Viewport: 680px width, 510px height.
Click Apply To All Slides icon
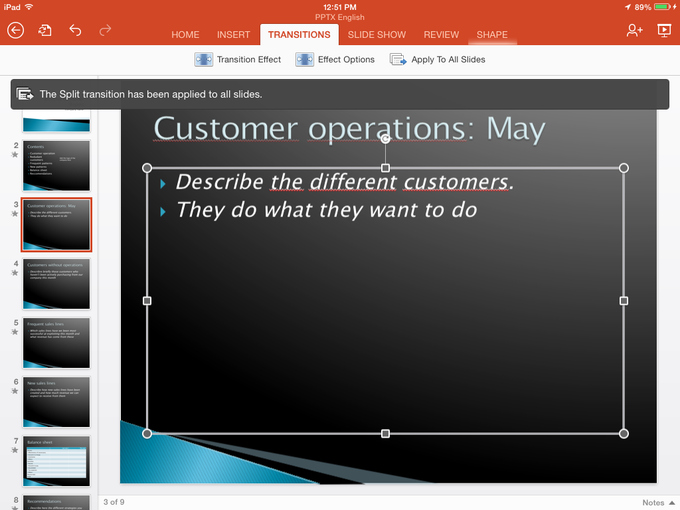point(398,59)
